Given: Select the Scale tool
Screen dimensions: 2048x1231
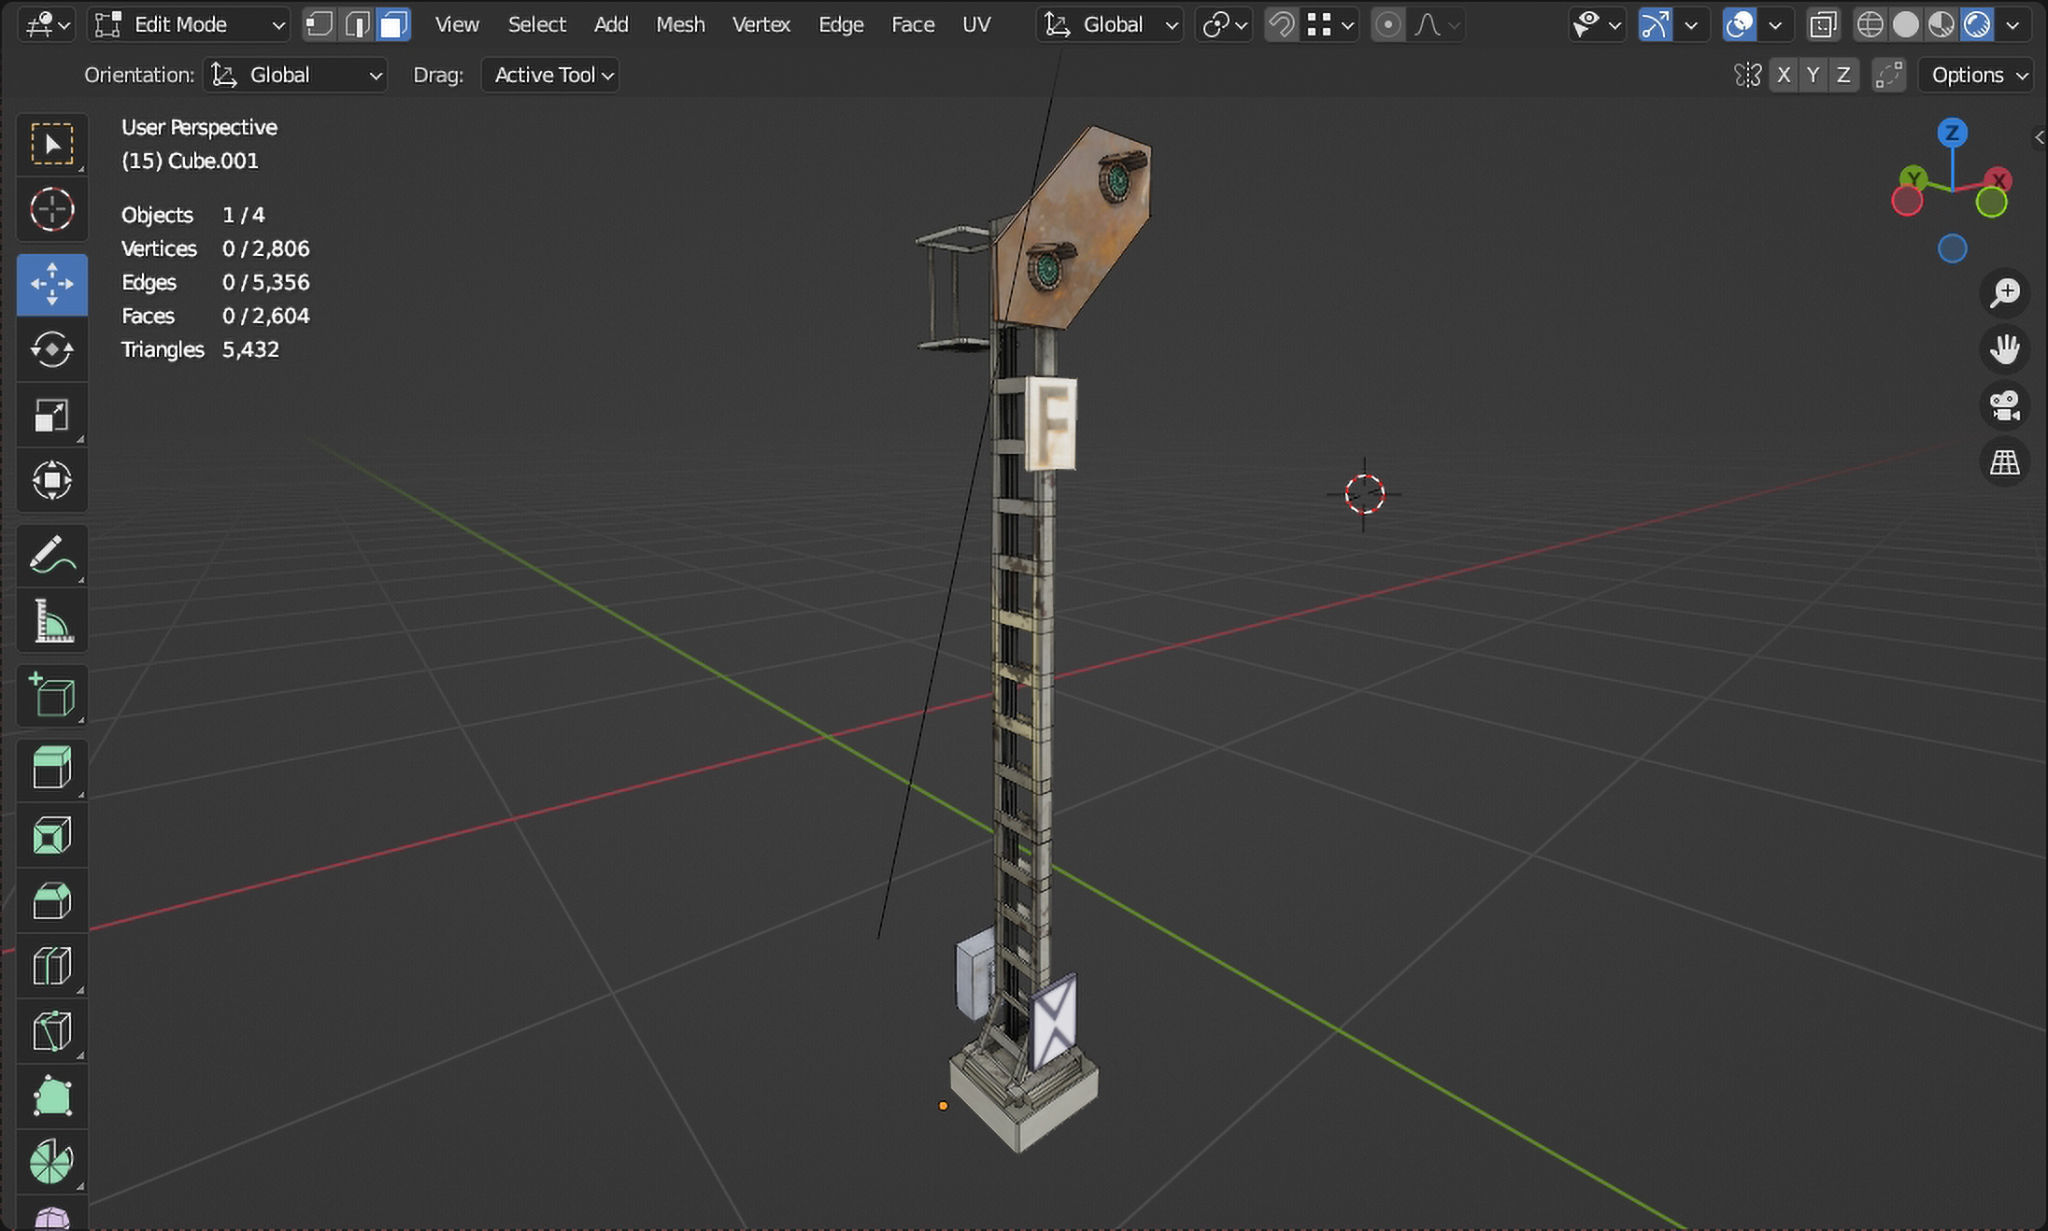Looking at the screenshot, I should 52,415.
